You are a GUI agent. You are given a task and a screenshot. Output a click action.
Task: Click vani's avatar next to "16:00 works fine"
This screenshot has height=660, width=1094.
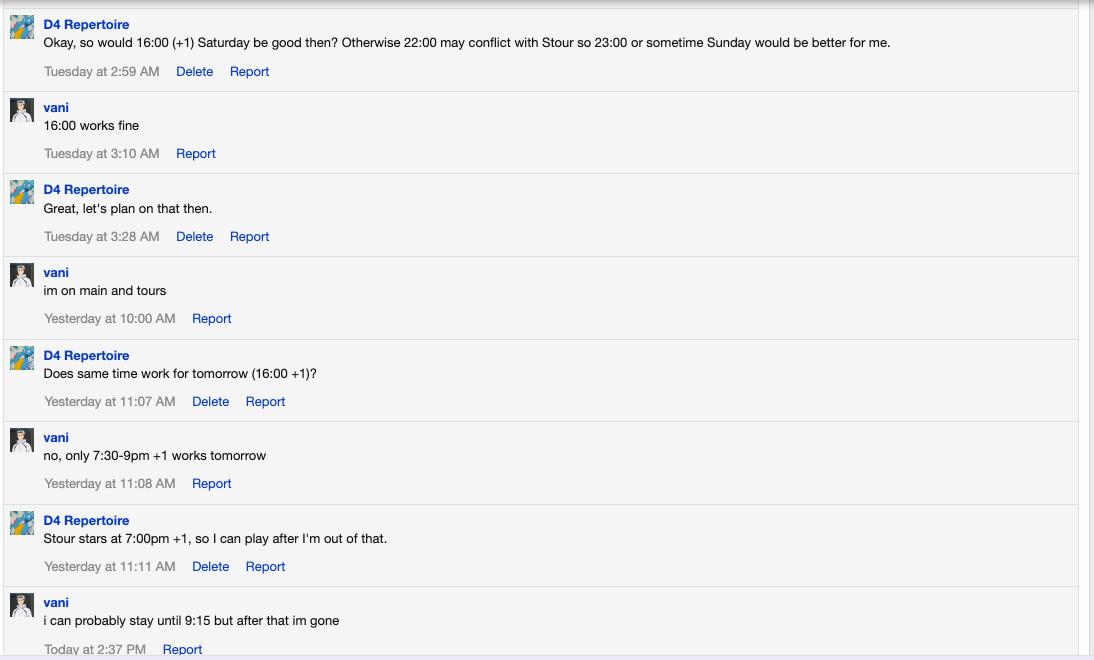coord(22,110)
